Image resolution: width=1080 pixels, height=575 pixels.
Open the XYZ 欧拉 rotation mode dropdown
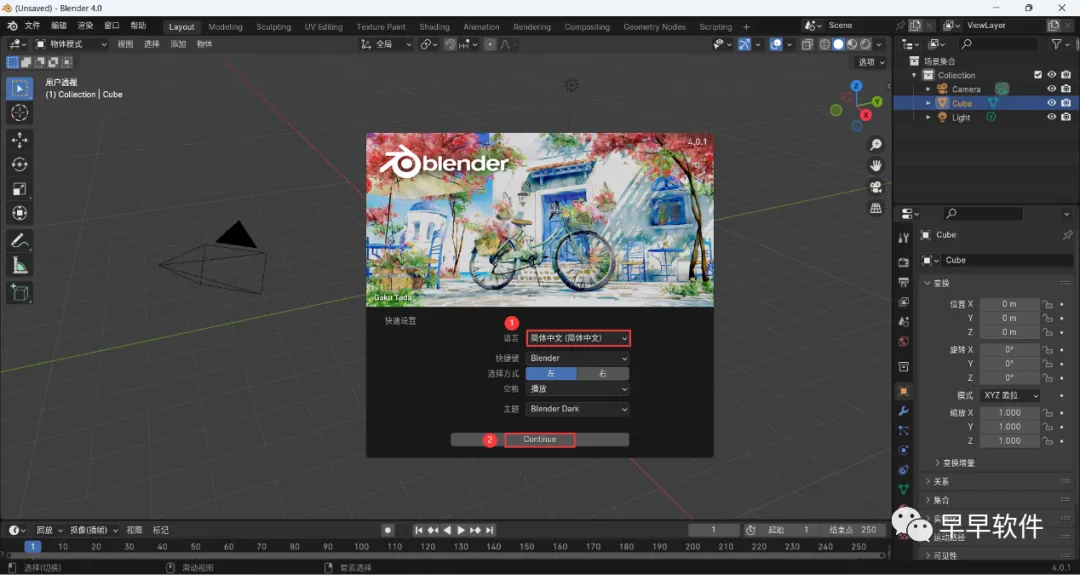click(x=1010, y=395)
